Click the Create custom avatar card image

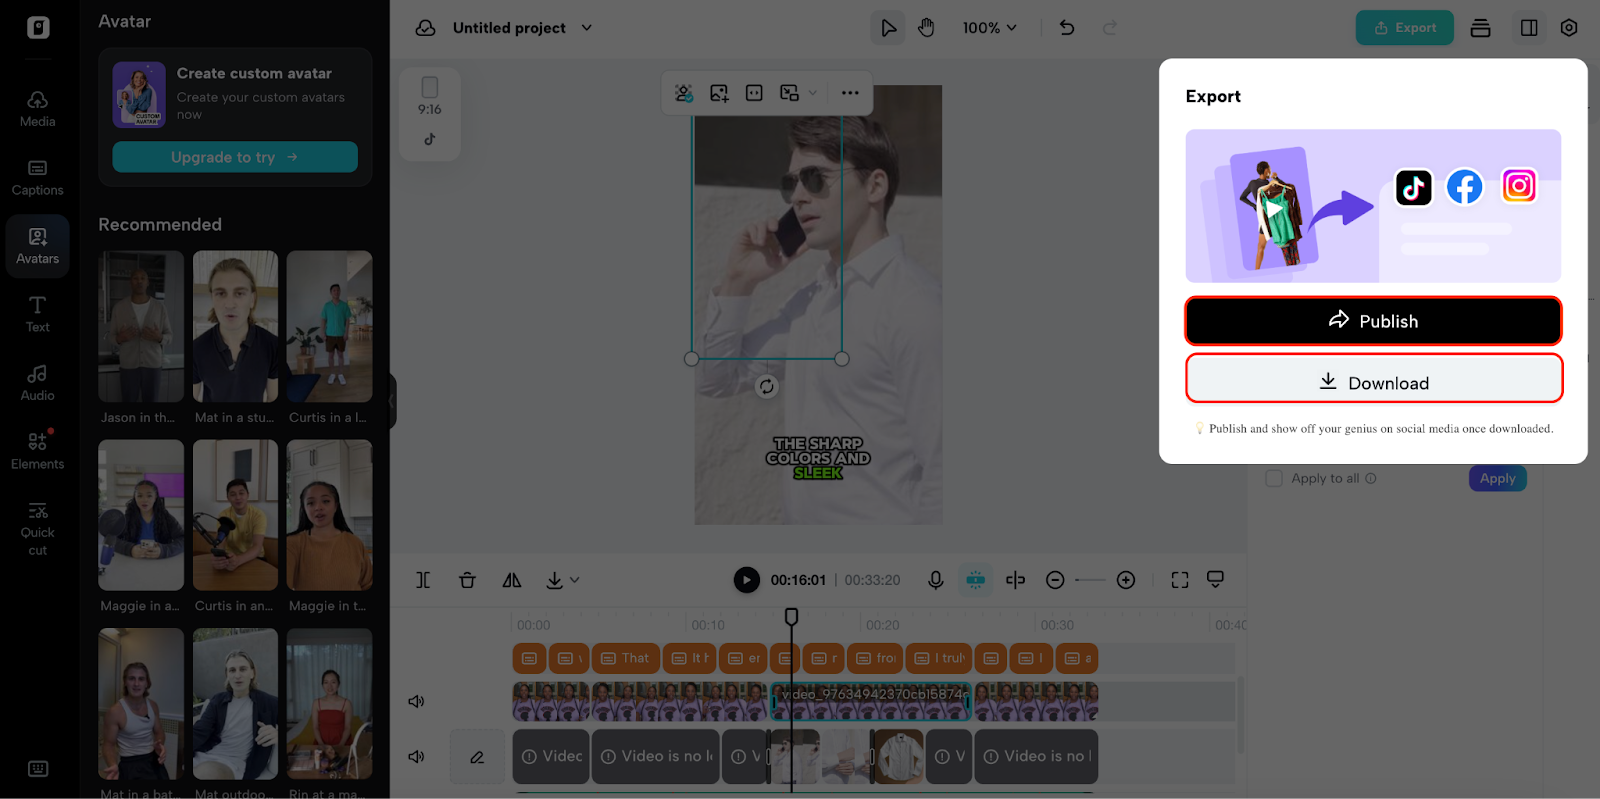139,94
